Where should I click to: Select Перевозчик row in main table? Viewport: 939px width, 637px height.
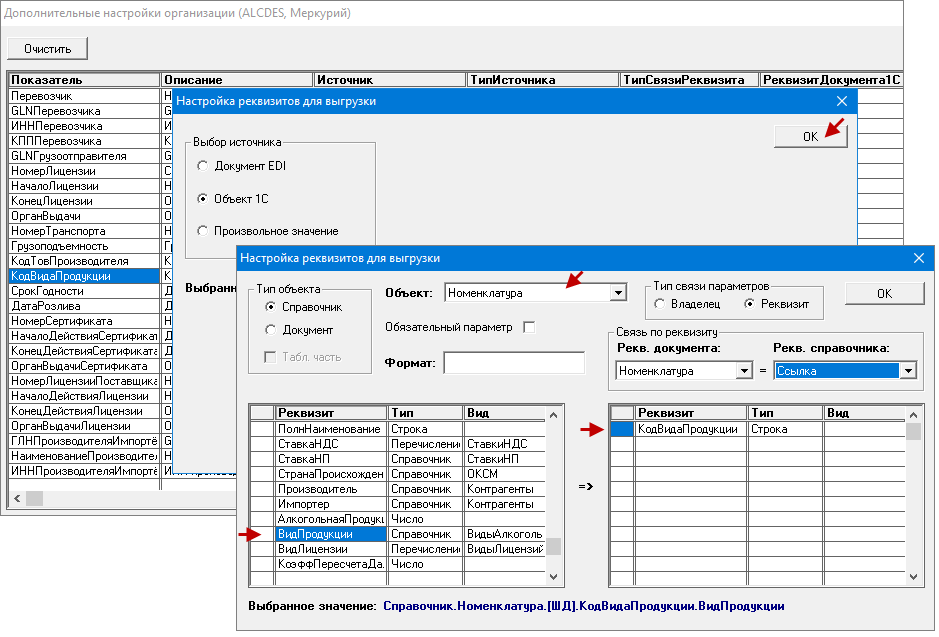pos(84,96)
